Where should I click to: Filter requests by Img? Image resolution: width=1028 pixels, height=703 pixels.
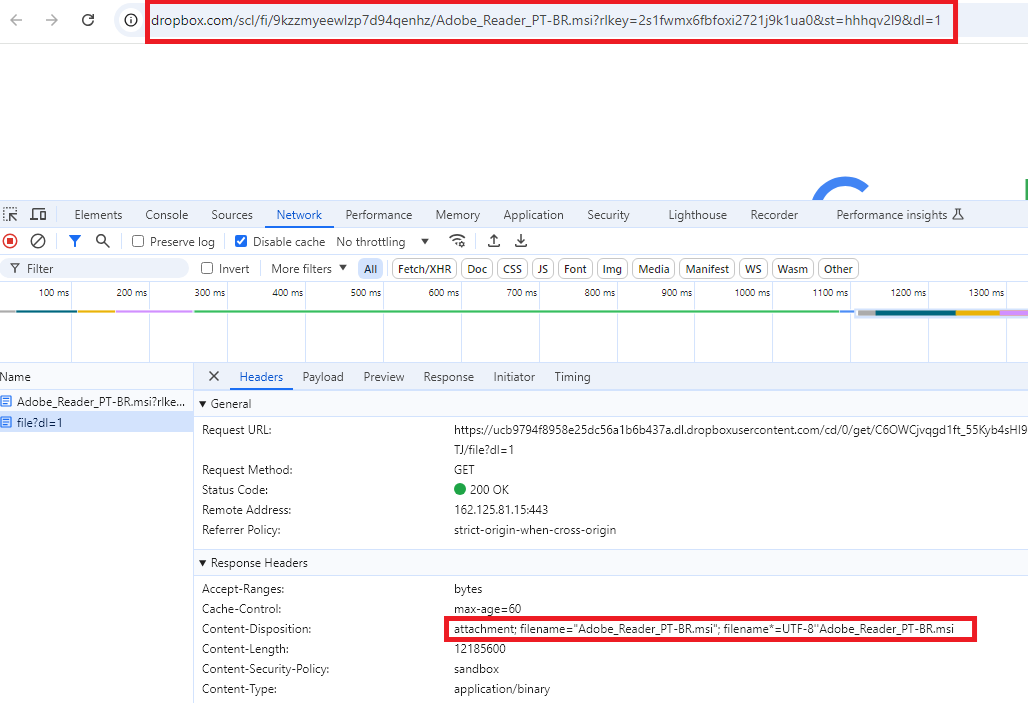(x=612, y=269)
